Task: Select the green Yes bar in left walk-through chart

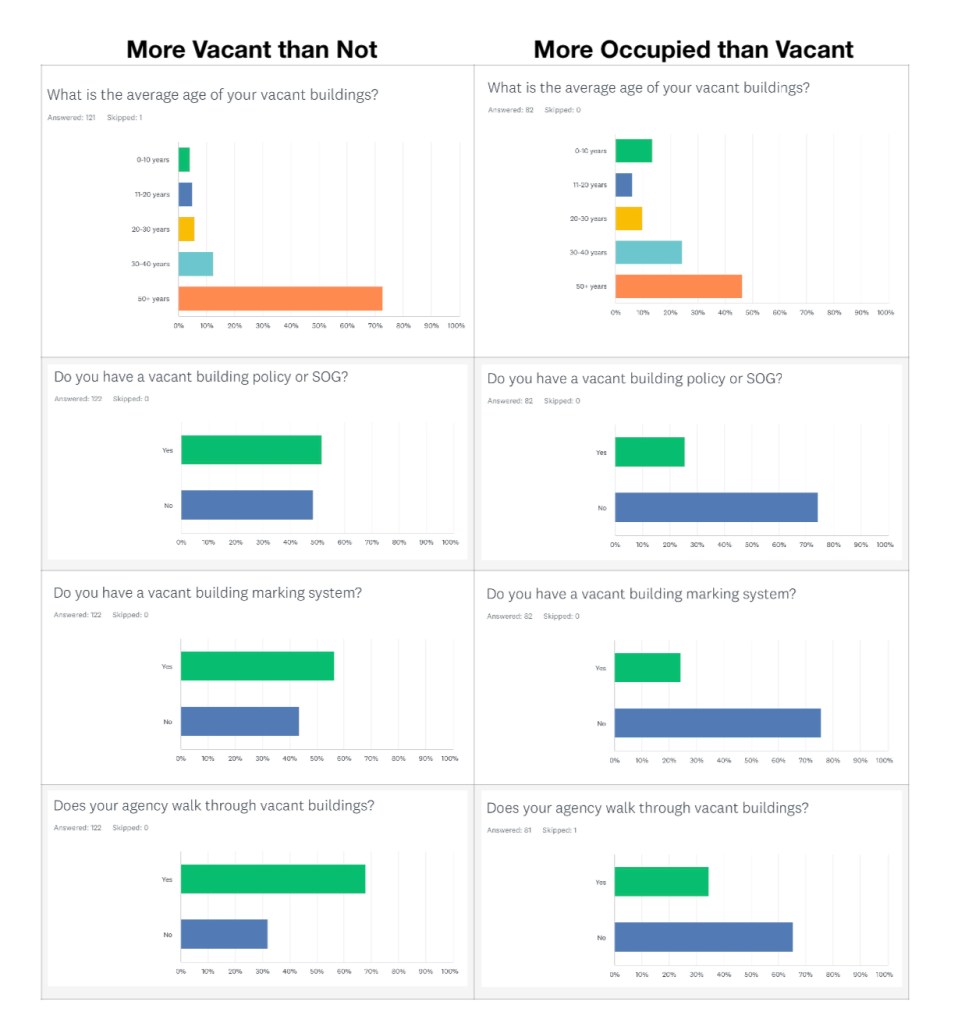Action: (273, 879)
